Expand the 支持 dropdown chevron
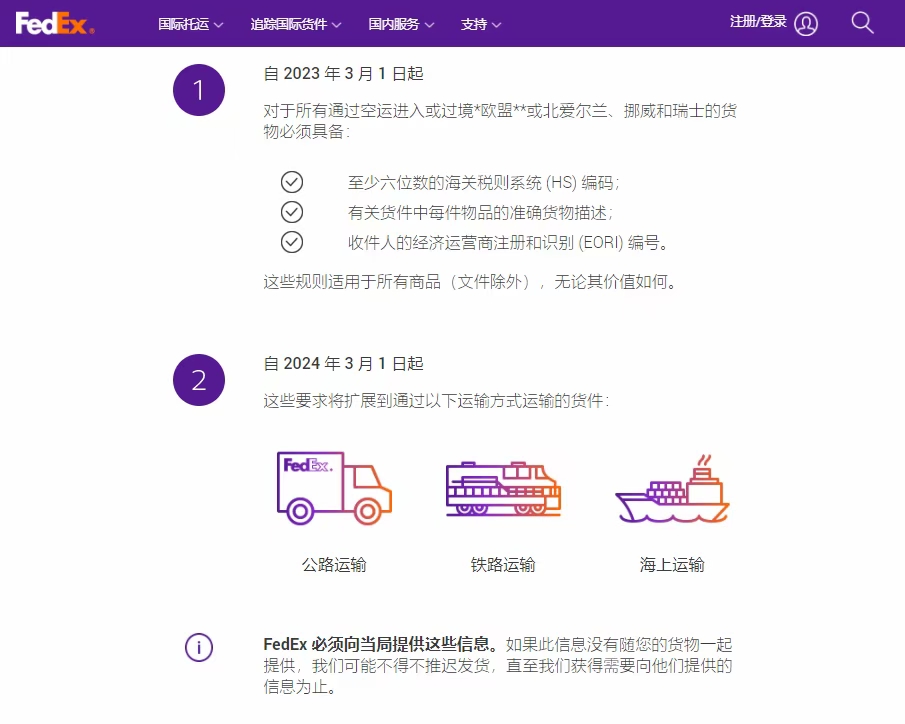905x724 pixels. (x=496, y=25)
